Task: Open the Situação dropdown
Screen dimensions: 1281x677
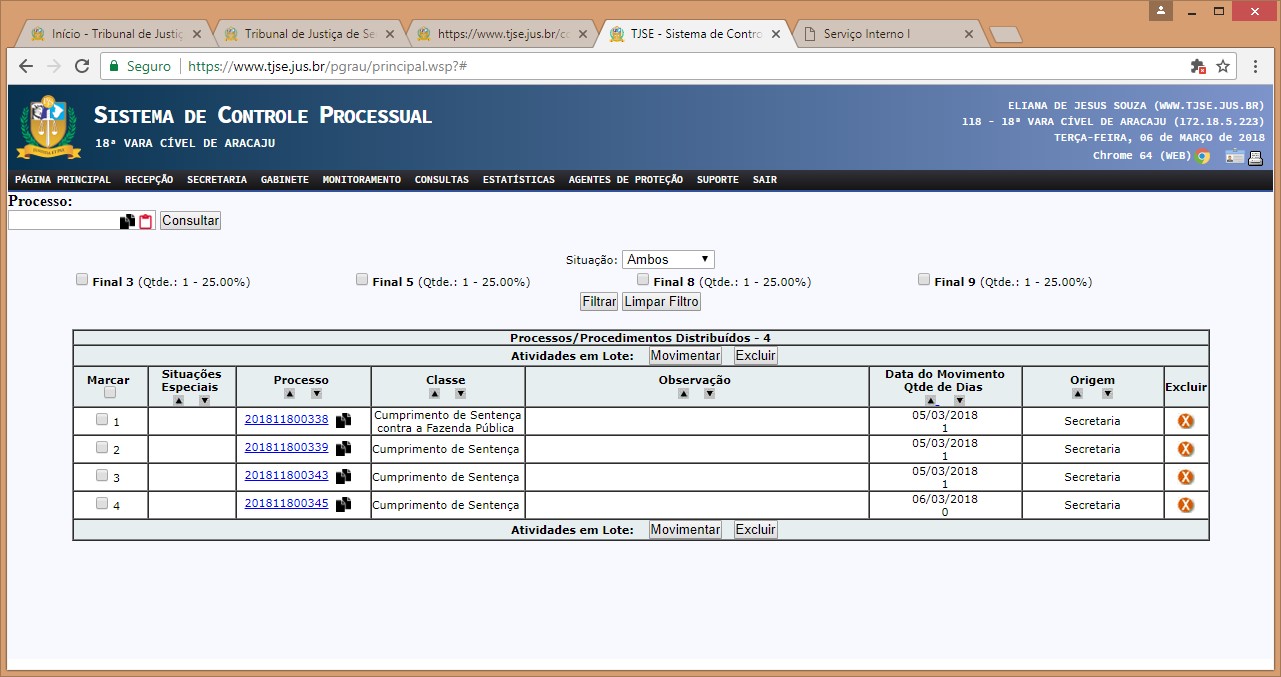Action: pos(668,260)
